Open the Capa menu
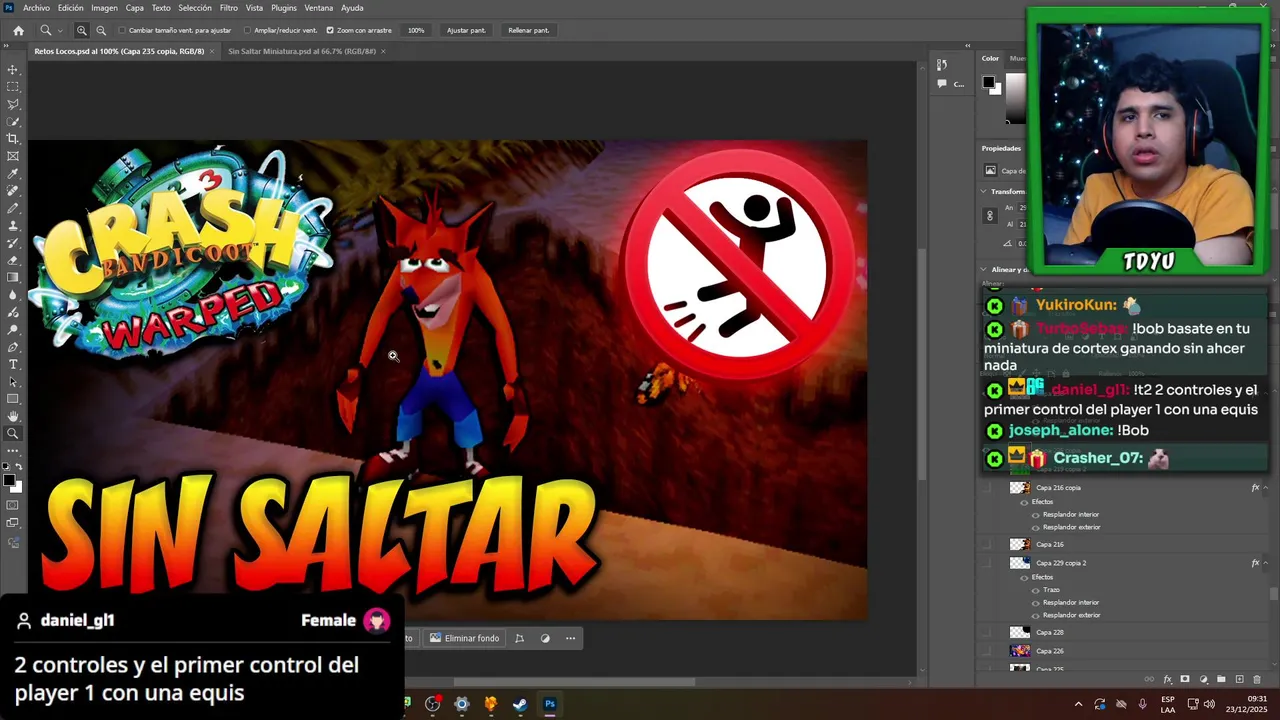Viewport: 1280px width, 720px height. point(134,8)
